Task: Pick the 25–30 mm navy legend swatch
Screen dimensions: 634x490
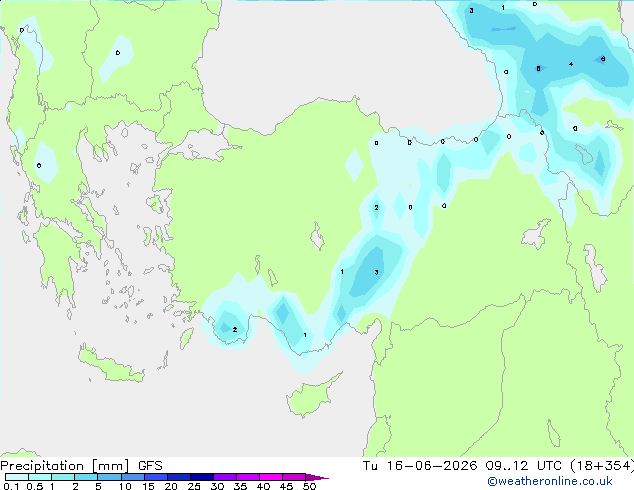Action: tap(202, 477)
